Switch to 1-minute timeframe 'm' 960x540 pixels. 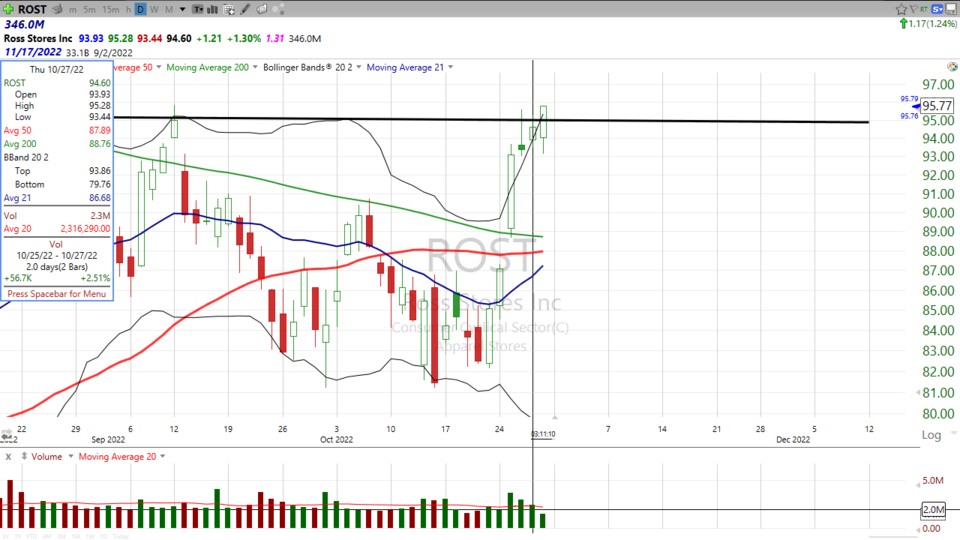[x=73, y=10]
